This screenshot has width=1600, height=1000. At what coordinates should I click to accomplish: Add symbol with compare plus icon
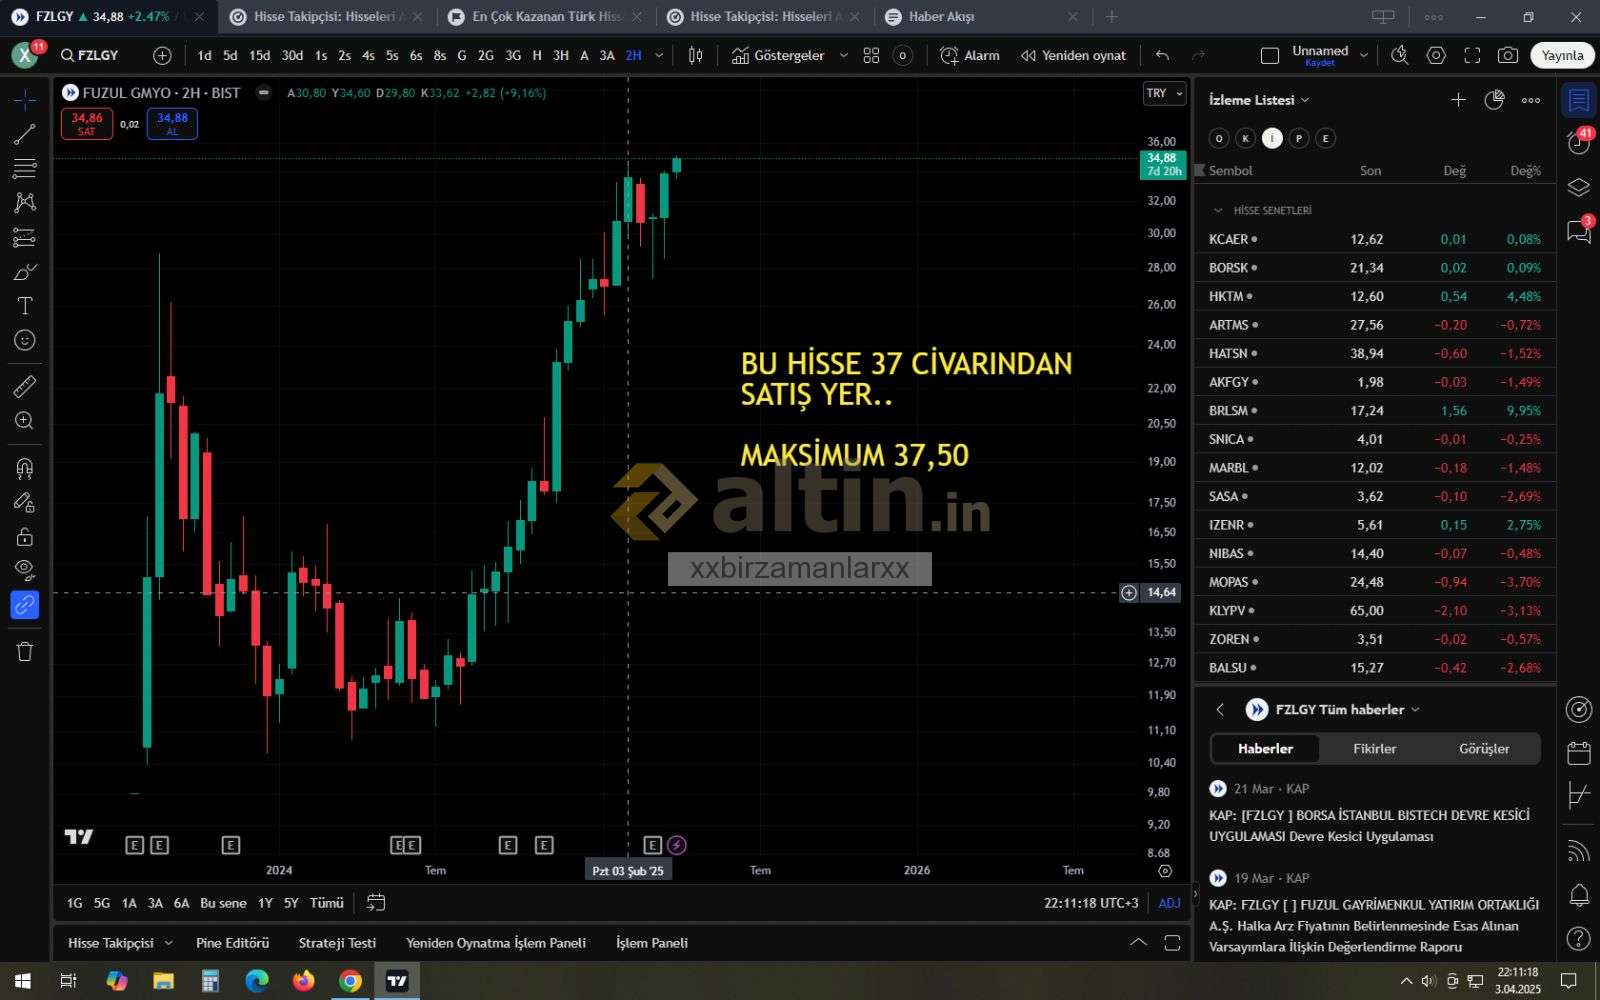point(162,56)
